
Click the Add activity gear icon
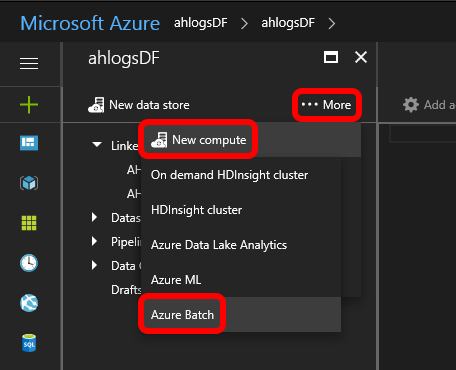click(411, 105)
